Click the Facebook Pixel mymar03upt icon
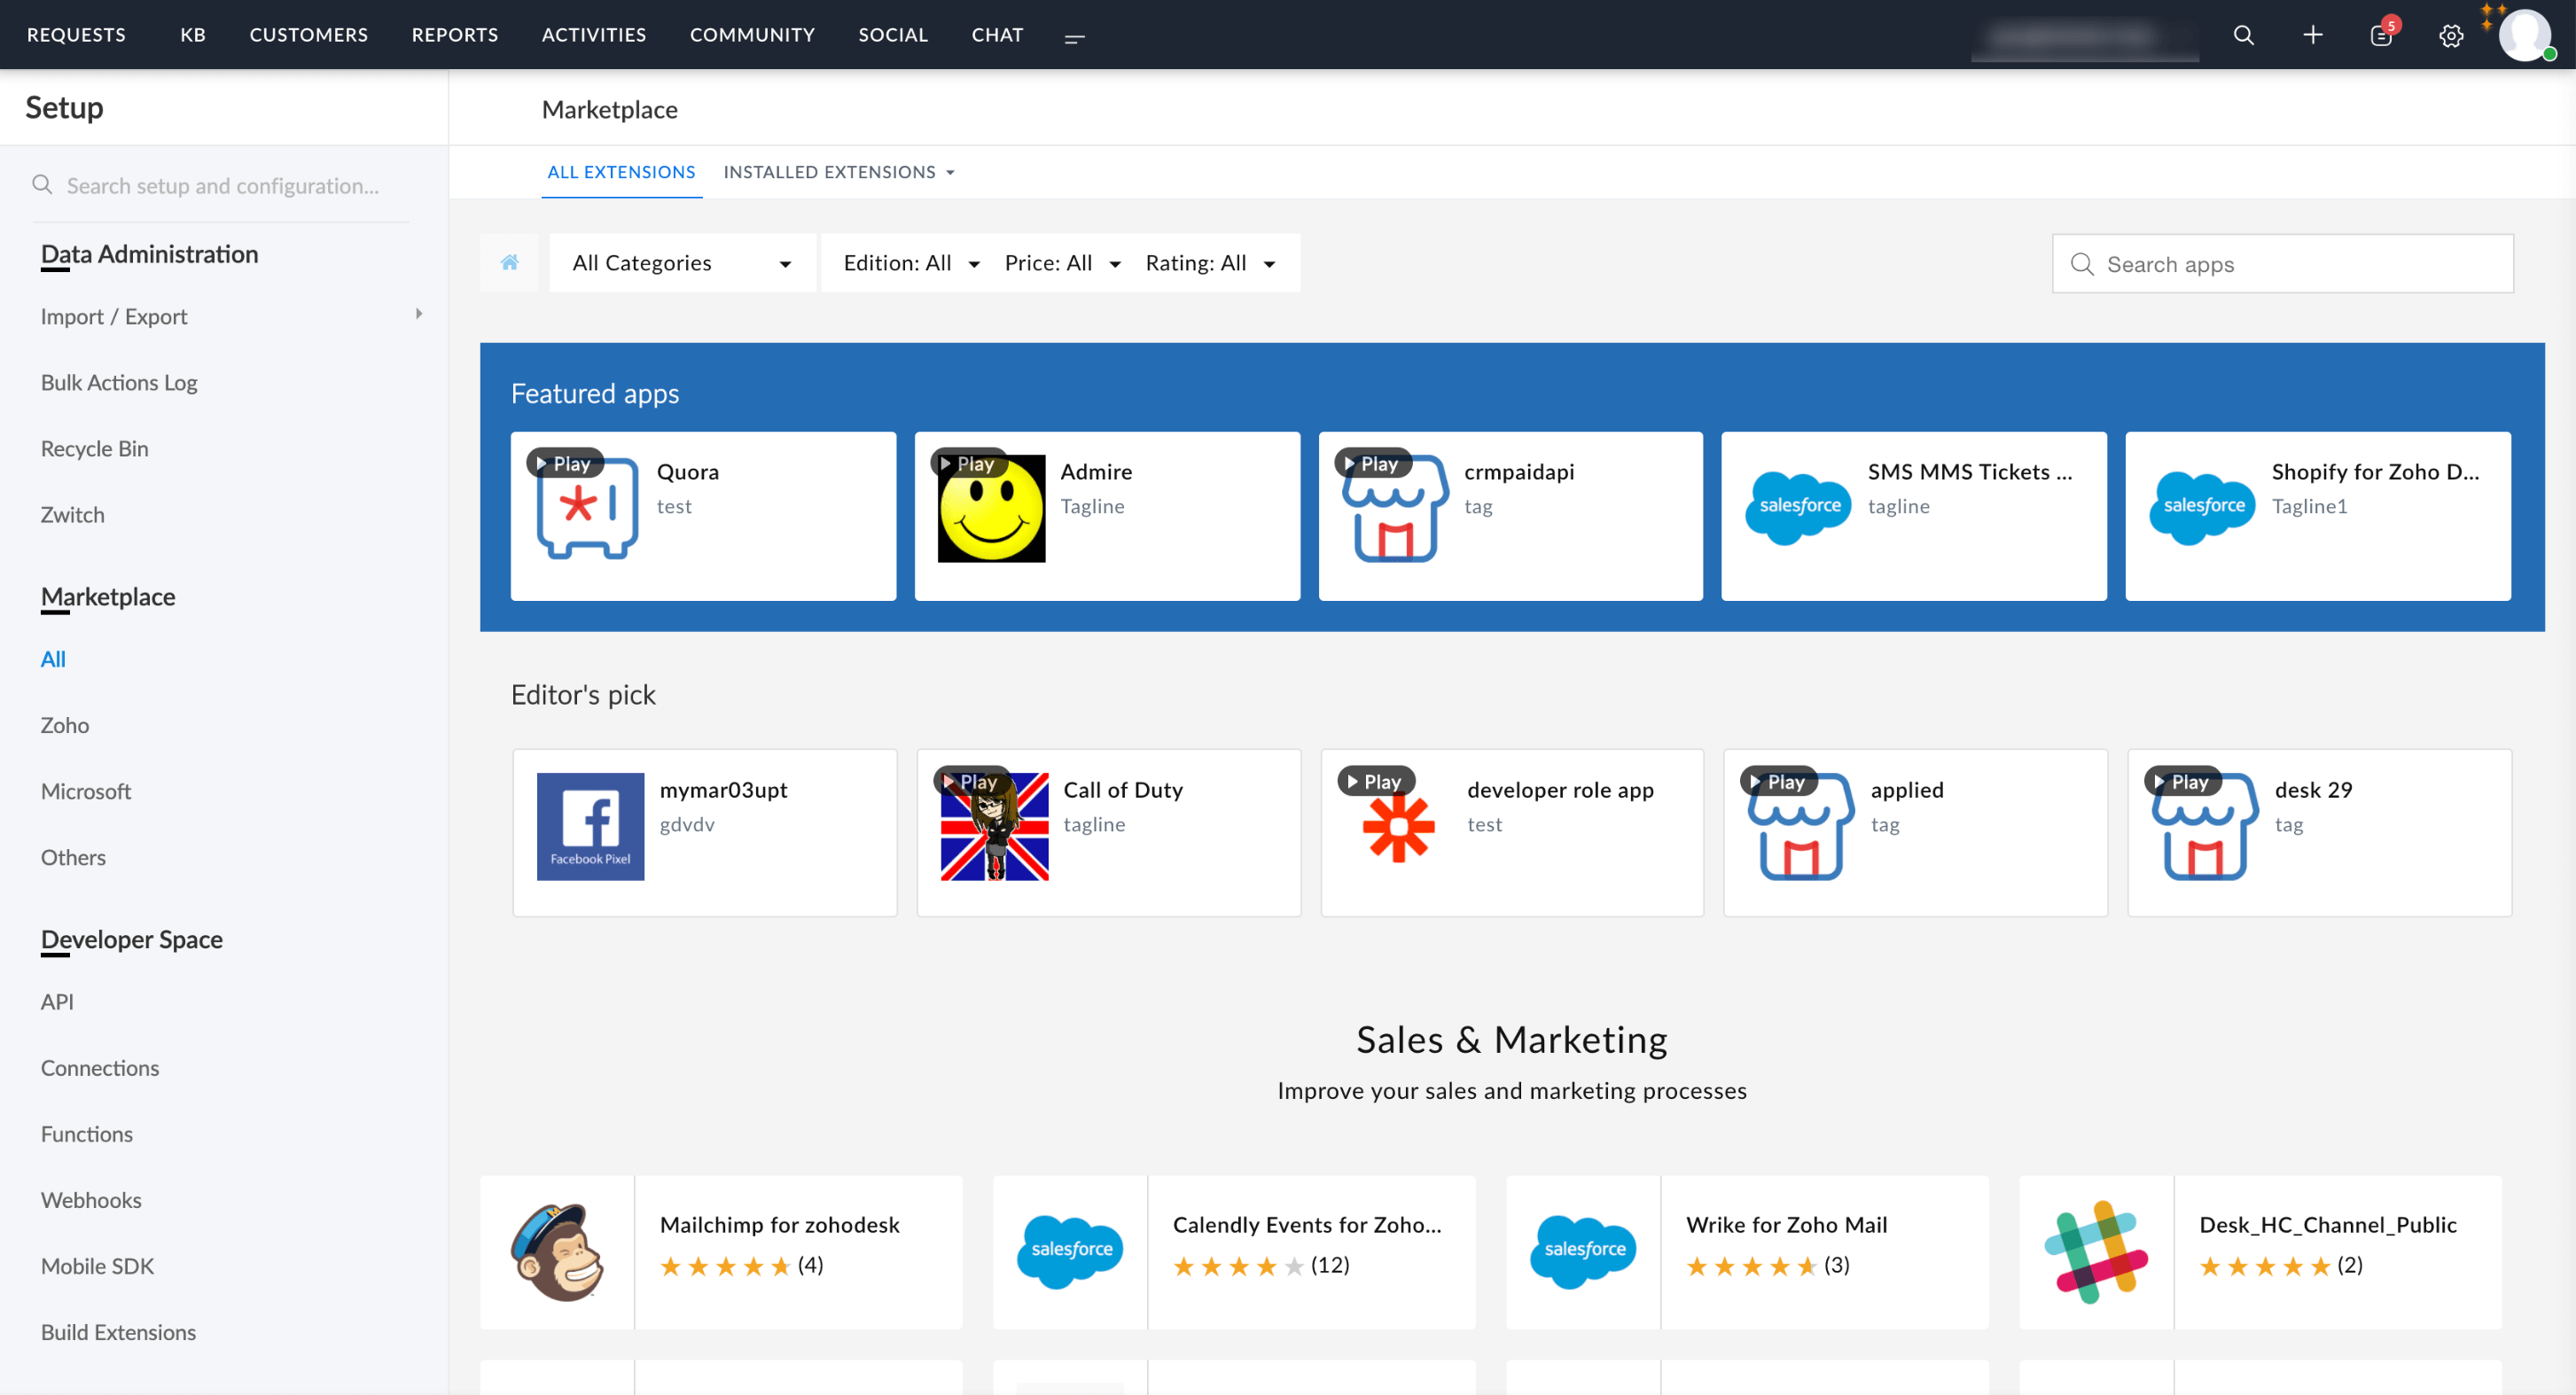The image size is (2576, 1395). pos(590,826)
